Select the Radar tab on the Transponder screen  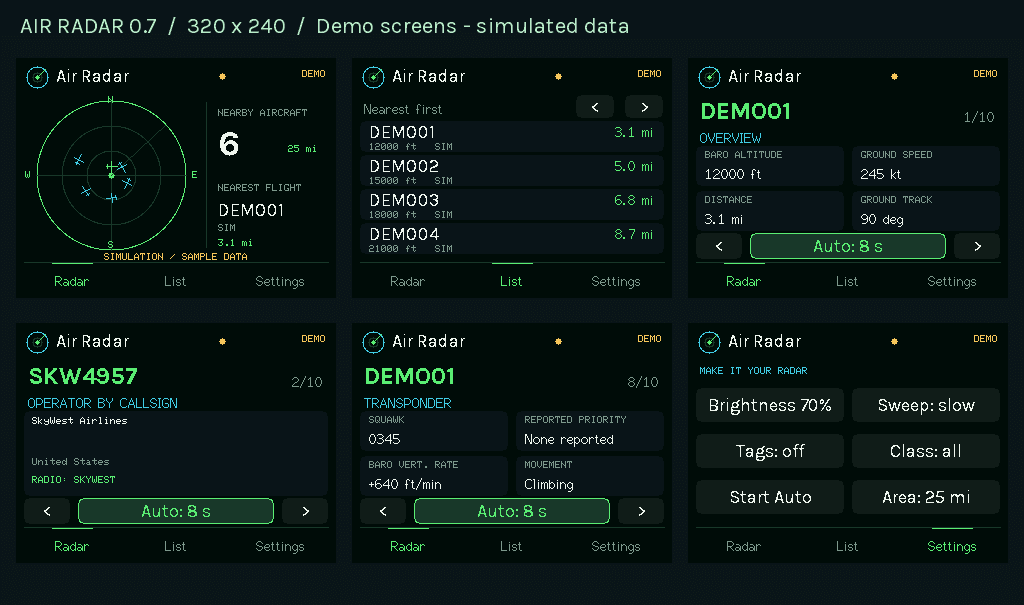pyautogui.click(x=408, y=546)
